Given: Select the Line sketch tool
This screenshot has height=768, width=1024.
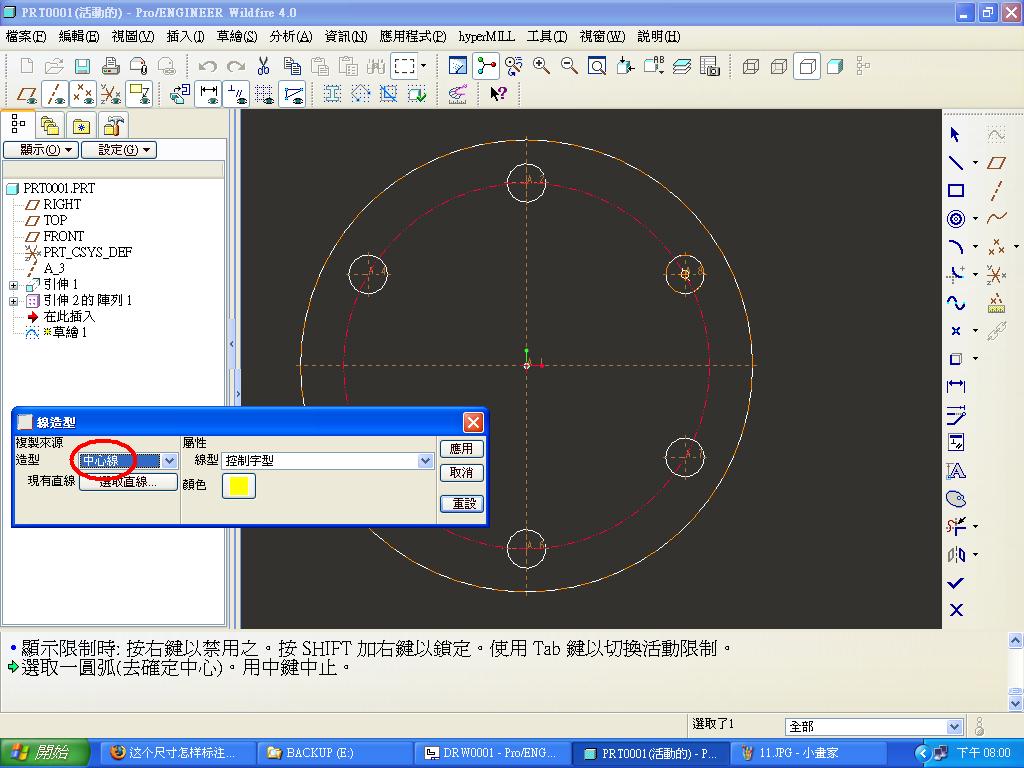Looking at the screenshot, I should tap(955, 163).
